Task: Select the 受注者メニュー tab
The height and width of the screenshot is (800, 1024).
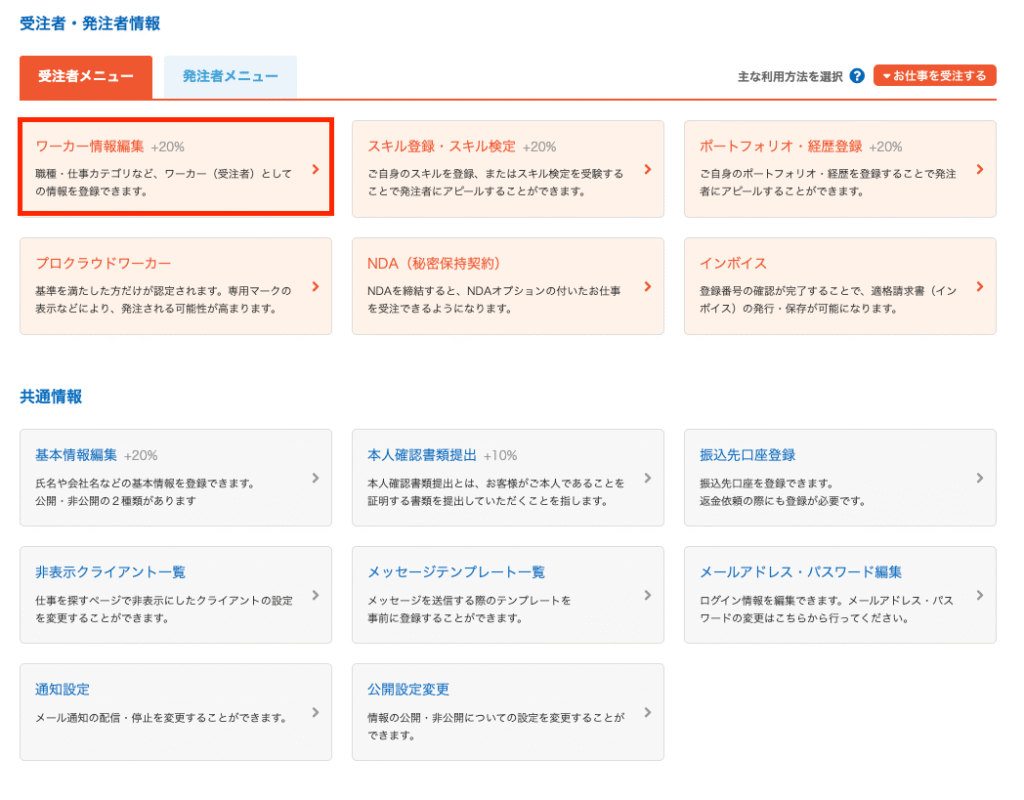Action: point(86,76)
